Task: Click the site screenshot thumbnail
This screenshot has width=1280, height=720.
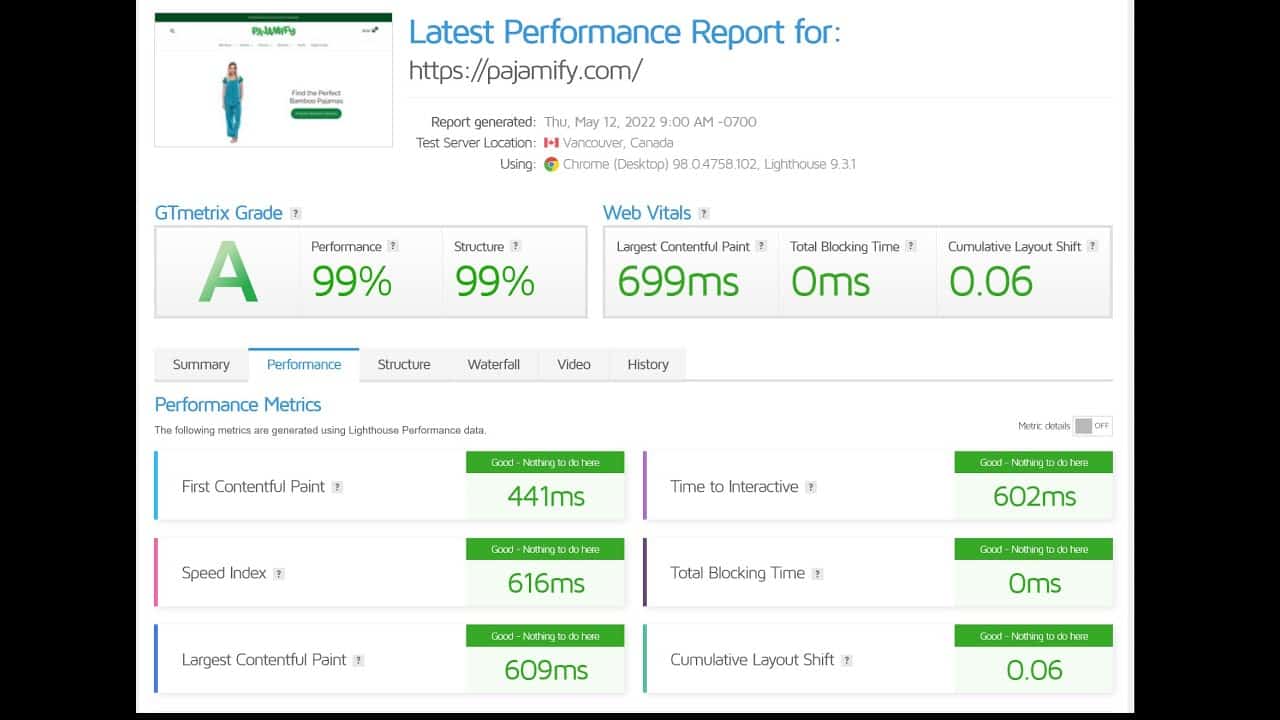Action: 273,80
